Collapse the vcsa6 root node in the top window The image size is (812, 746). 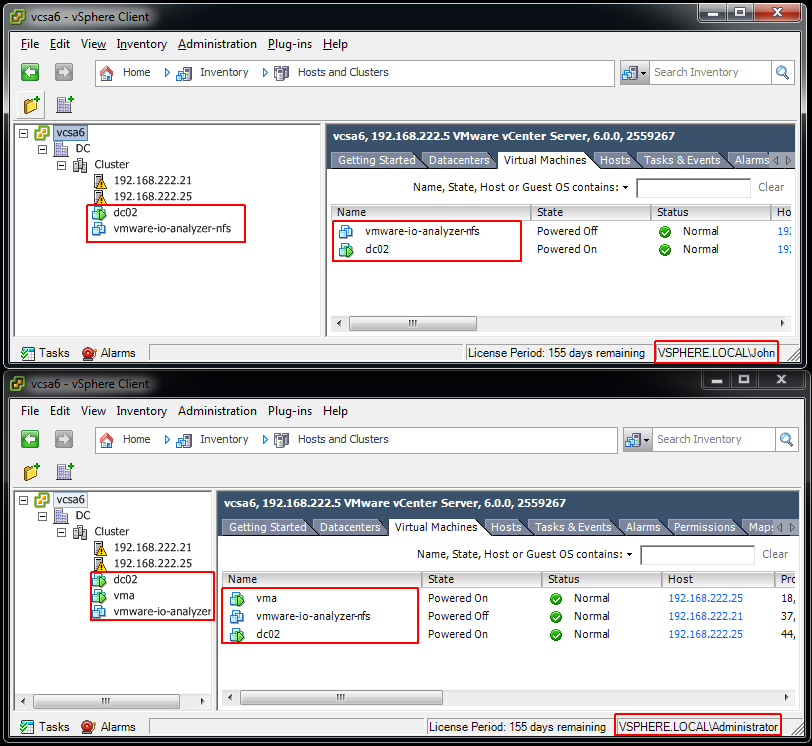(23, 133)
